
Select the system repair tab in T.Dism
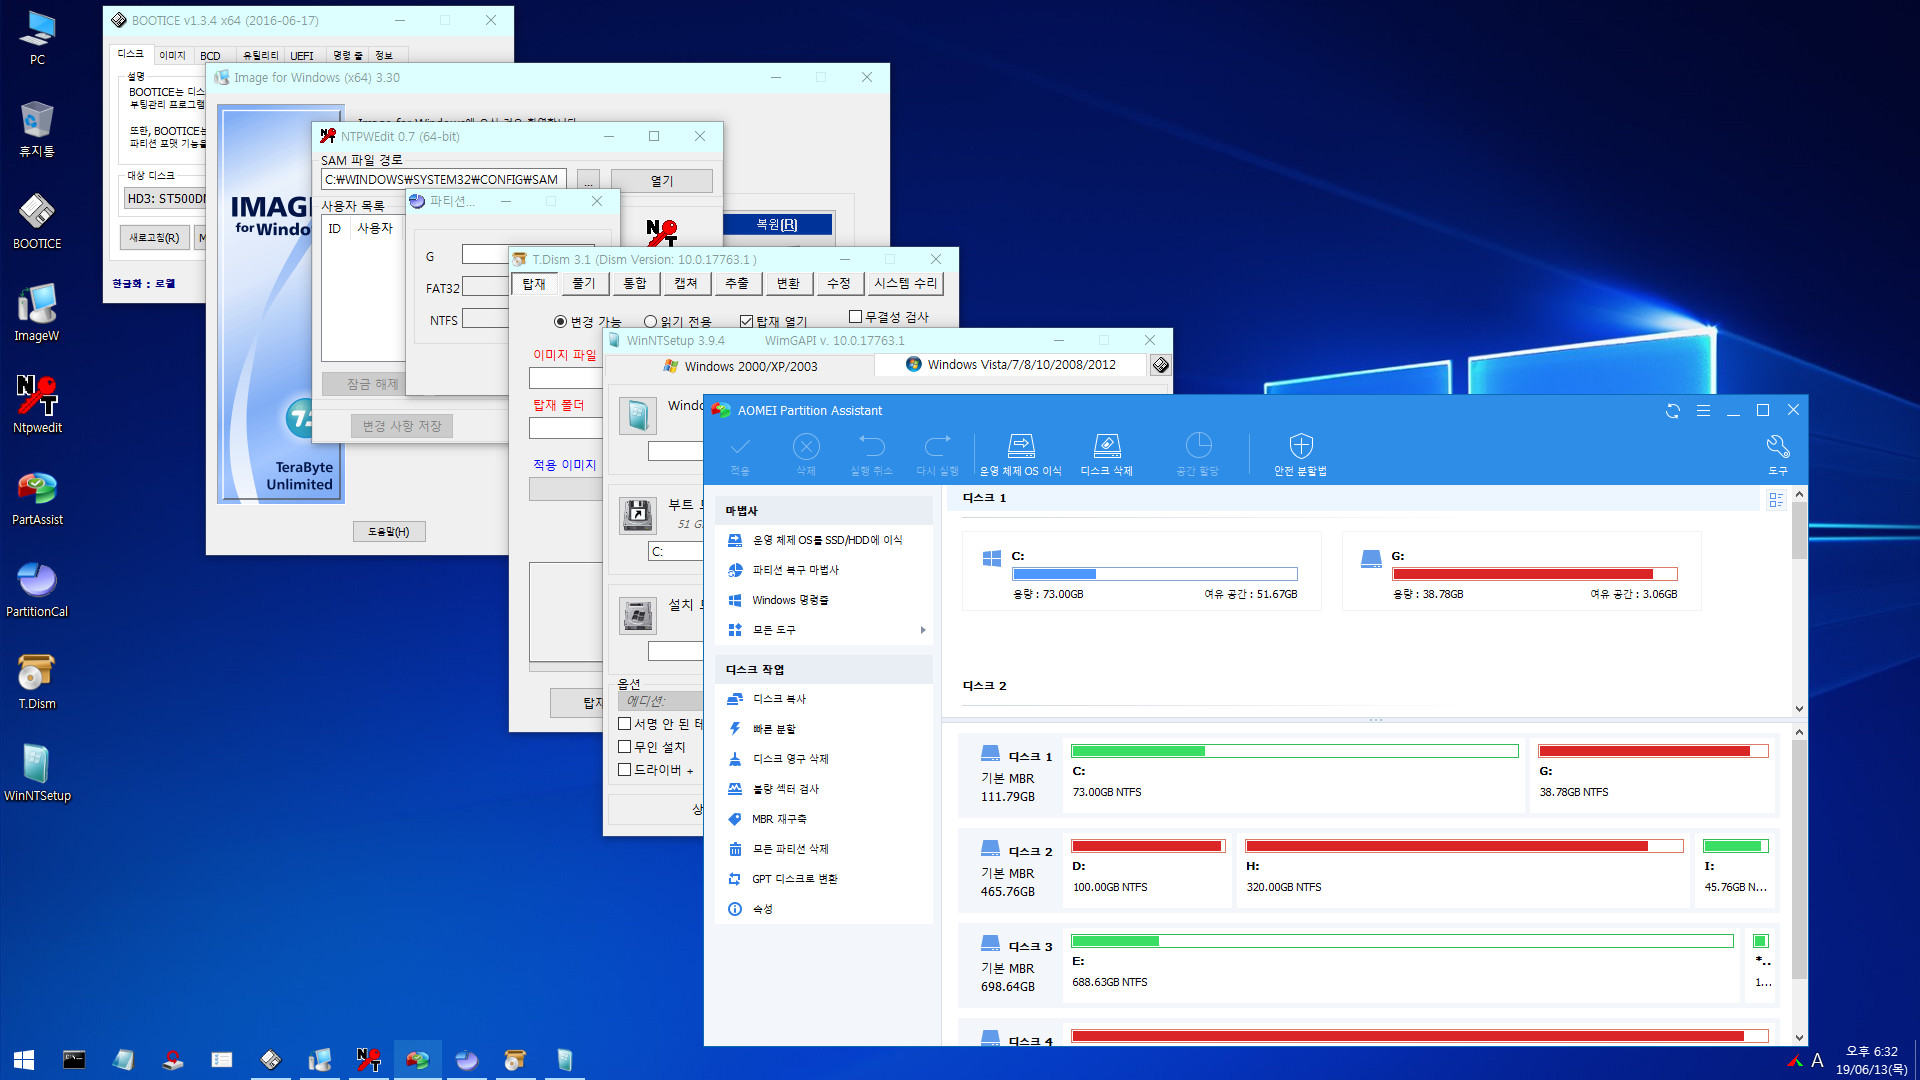coord(906,284)
